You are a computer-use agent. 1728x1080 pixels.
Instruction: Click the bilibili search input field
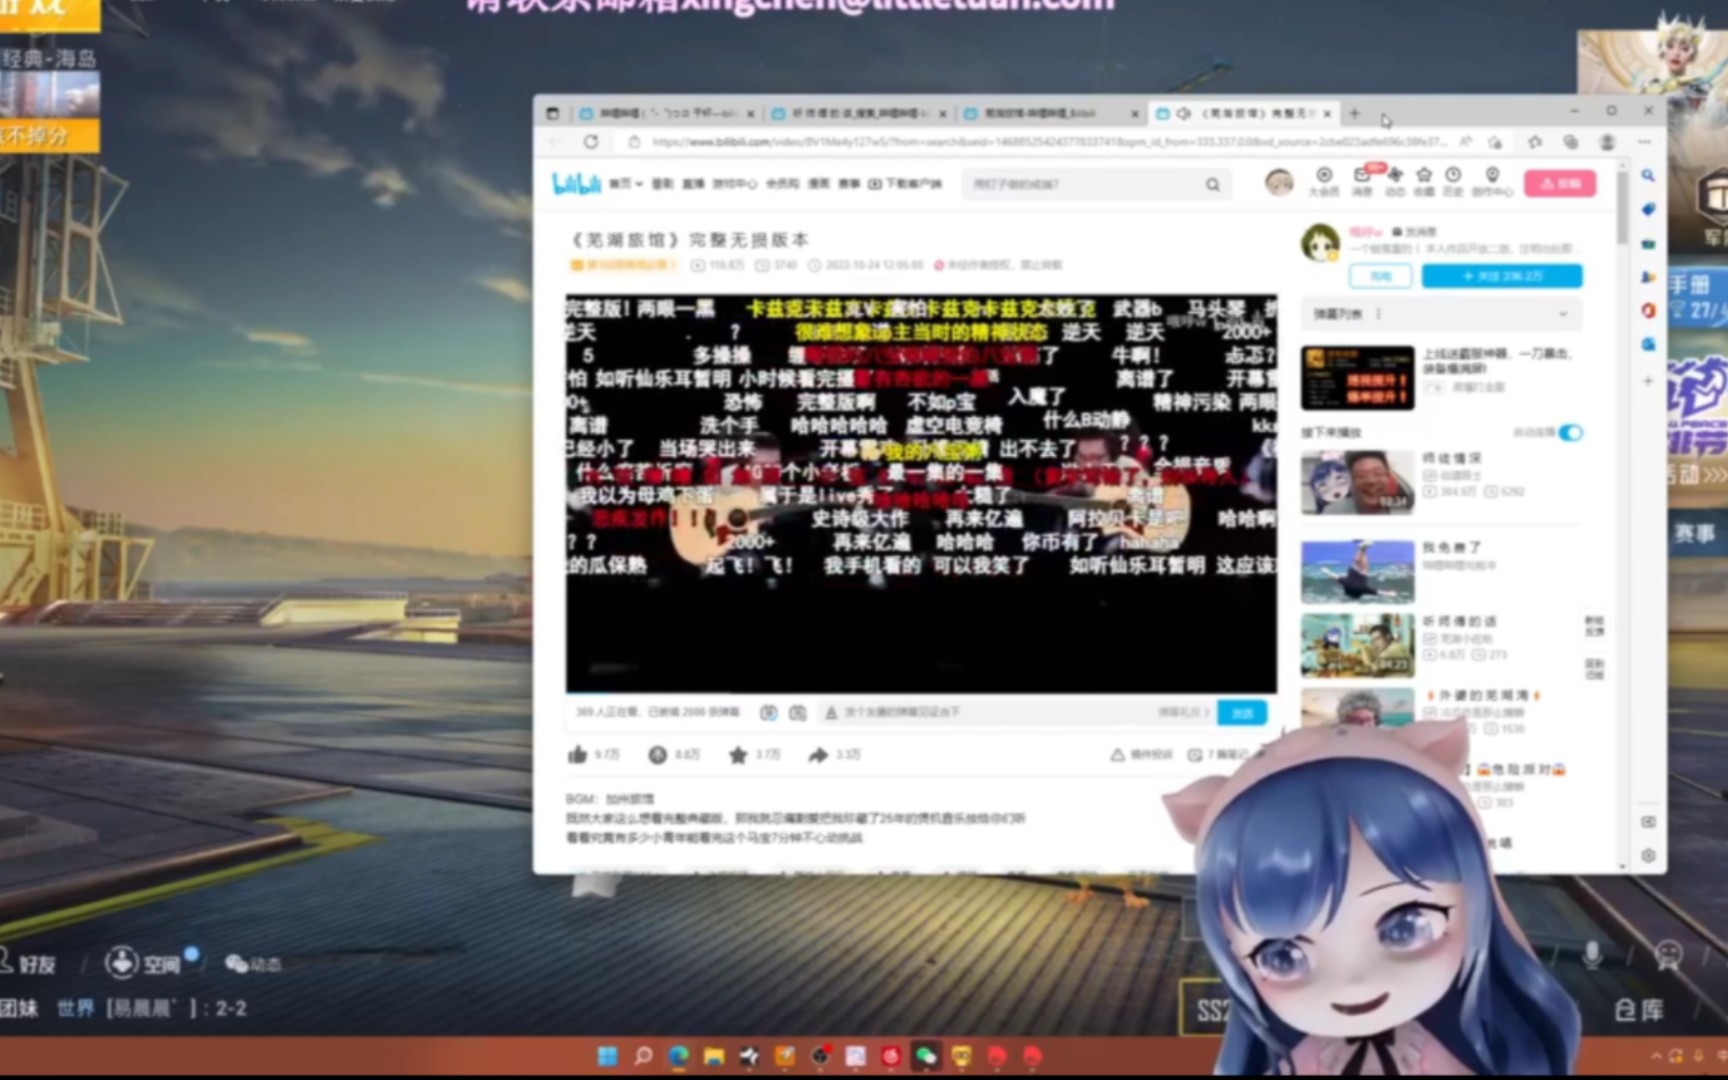click(1083, 184)
